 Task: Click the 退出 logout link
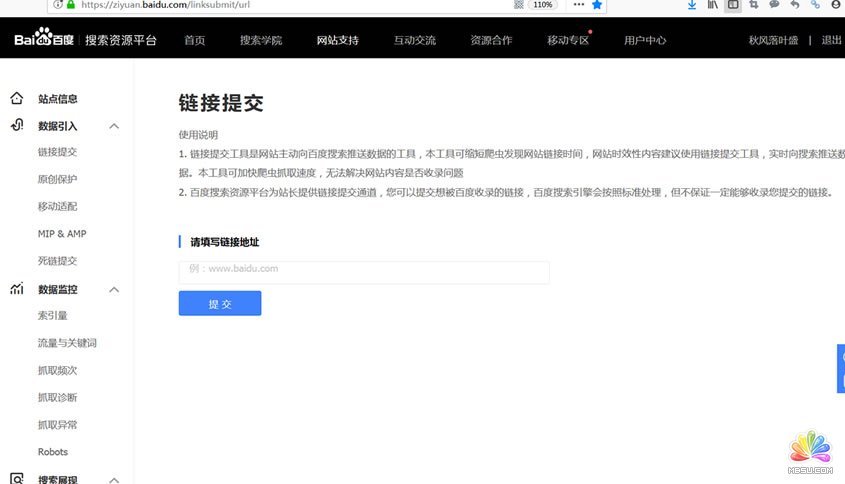pos(831,41)
